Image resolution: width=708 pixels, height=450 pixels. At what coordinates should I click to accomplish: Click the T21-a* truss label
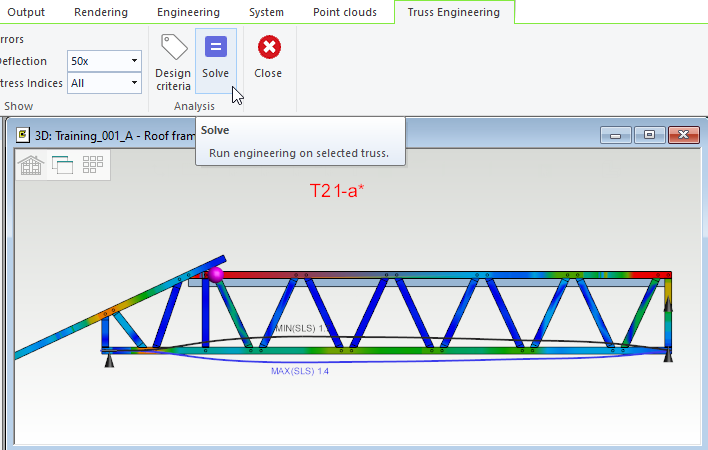click(337, 190)
